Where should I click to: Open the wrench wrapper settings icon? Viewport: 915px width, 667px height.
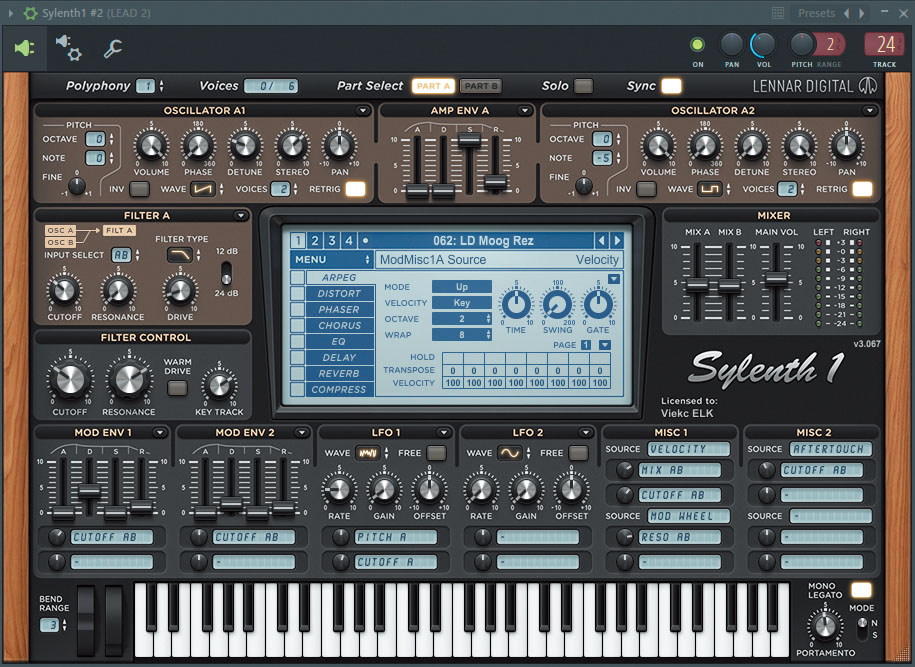pyautogui.click(x=113, y=48)
